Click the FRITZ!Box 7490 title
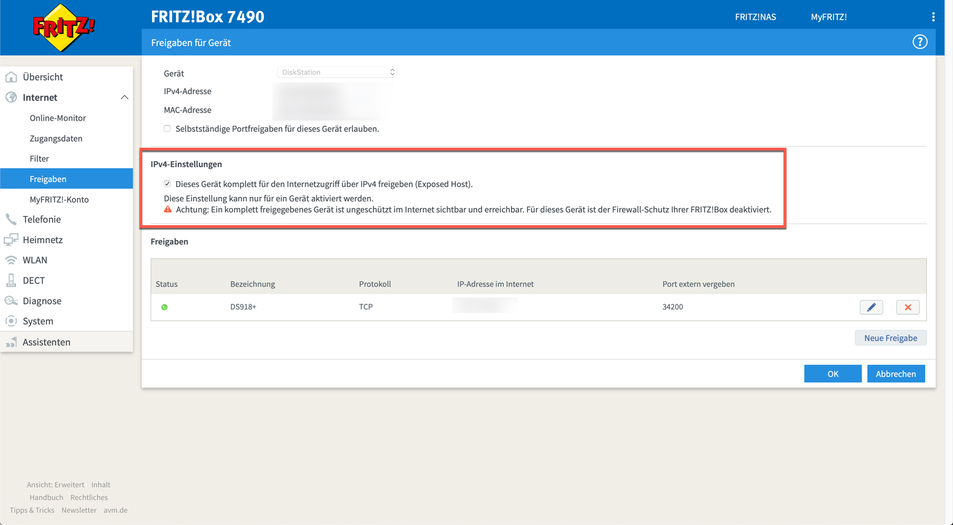Image resolution: width=953 pixels, height=525 pixels. 208,16
